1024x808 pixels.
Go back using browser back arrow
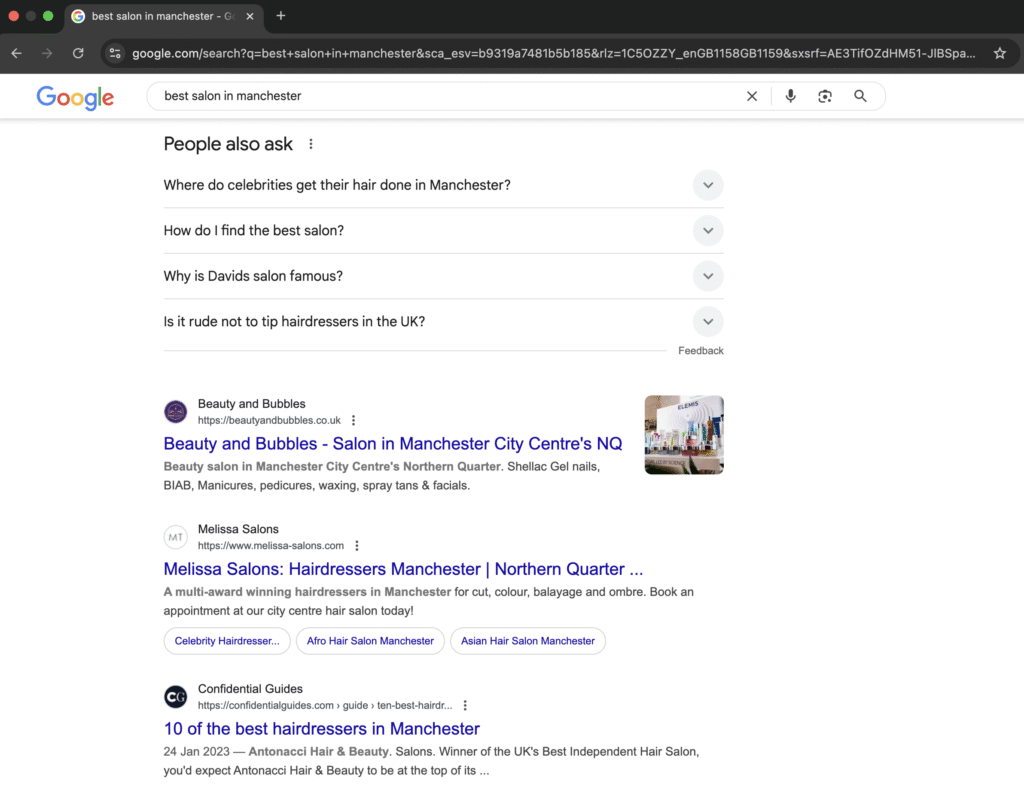coord(16,54)
